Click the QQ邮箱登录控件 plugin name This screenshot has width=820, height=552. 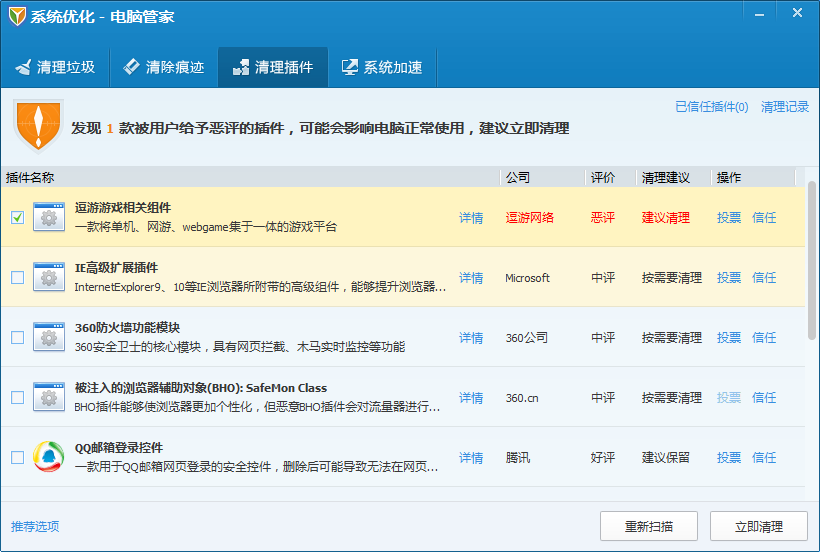click(119, 448)
